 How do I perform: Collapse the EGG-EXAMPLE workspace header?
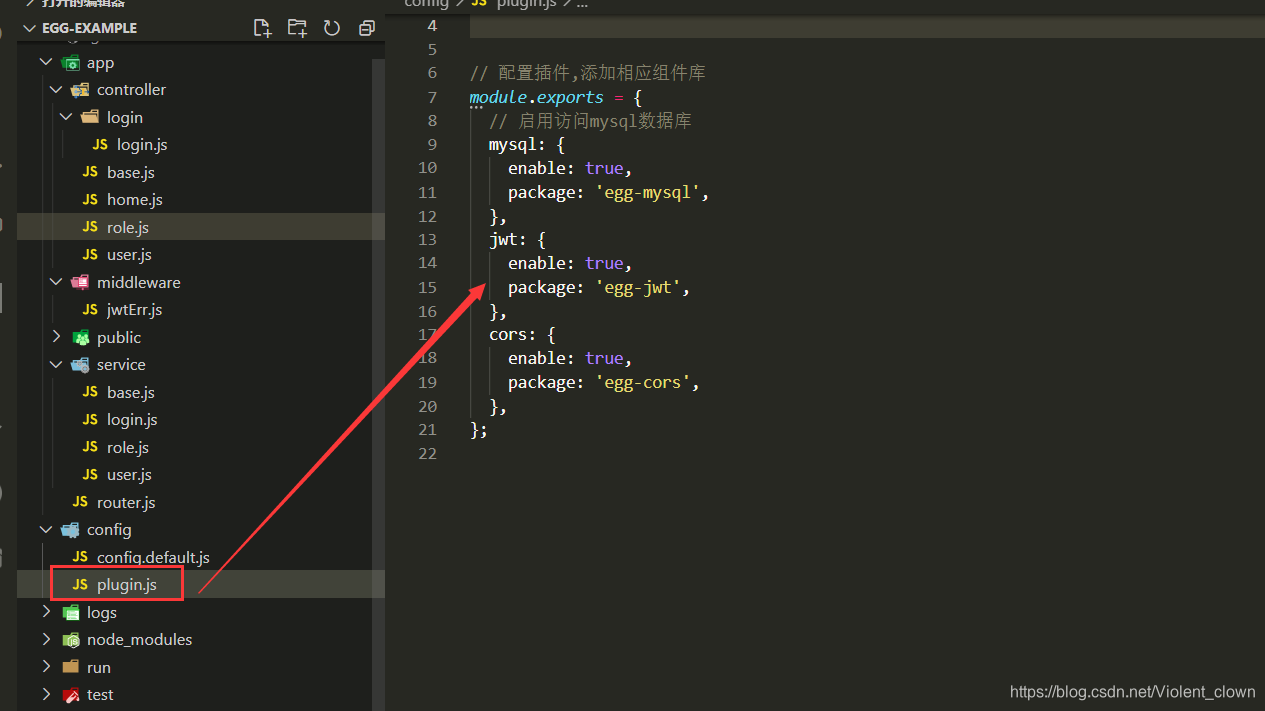27,28
